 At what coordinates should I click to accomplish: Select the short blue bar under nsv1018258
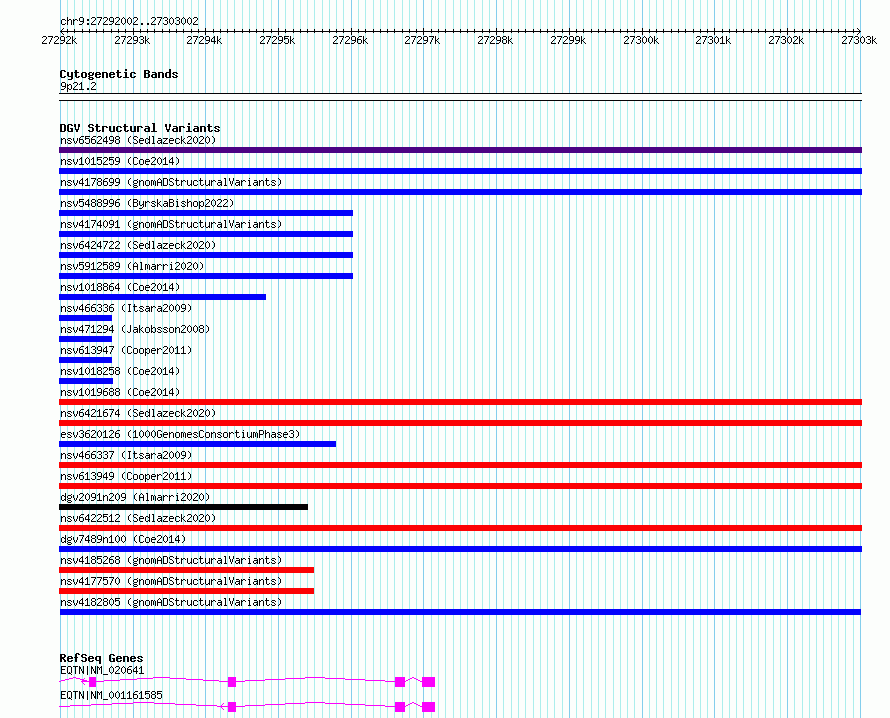[86, 381]
